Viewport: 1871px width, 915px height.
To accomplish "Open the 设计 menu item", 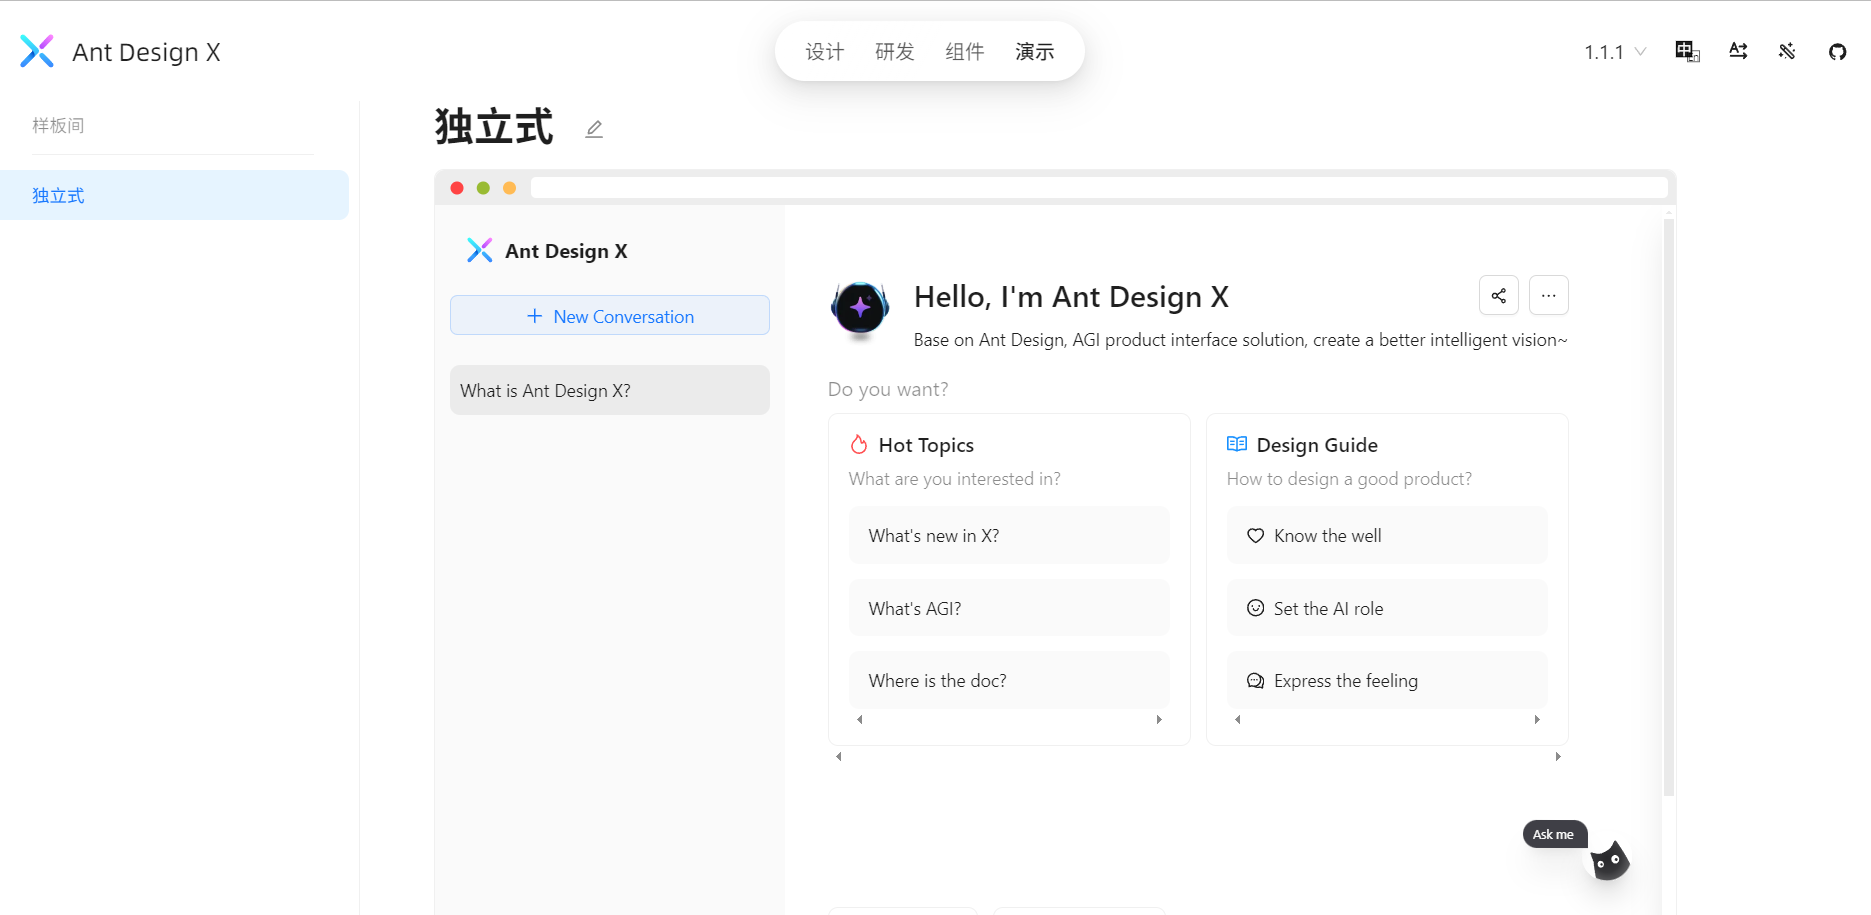I will point(825,51).
